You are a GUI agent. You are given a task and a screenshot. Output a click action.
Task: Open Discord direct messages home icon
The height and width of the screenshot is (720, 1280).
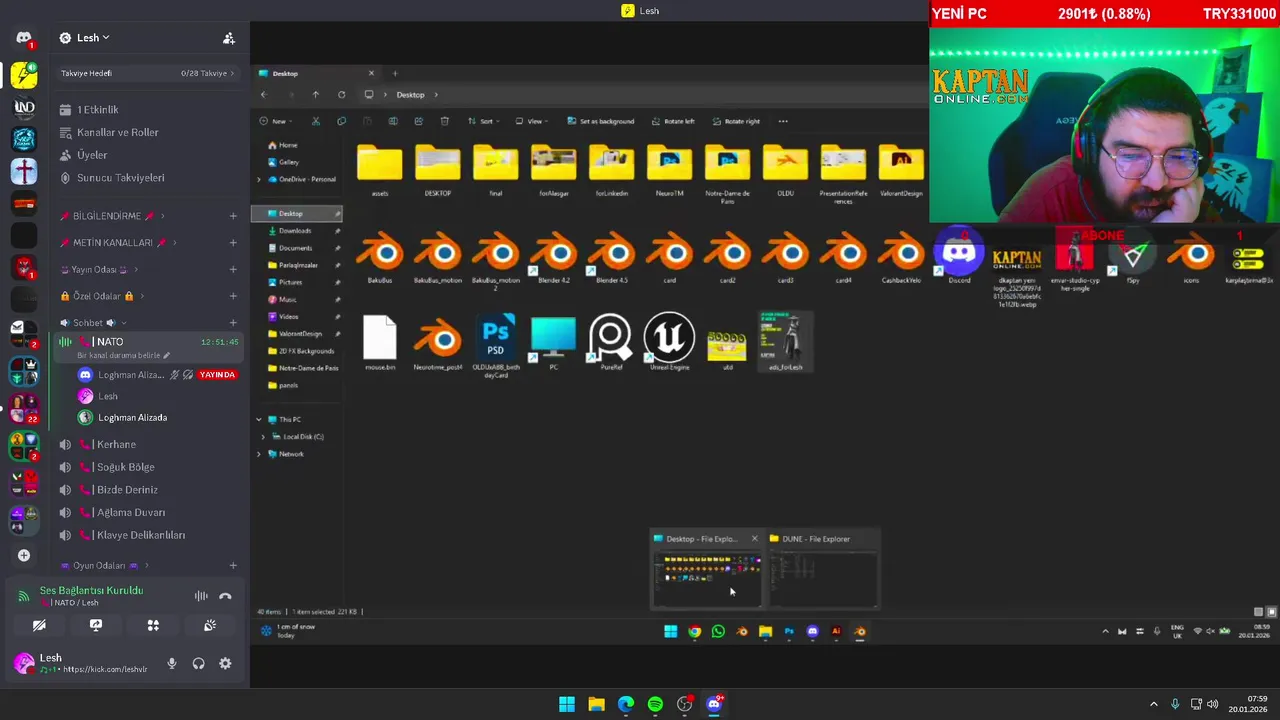point(24,39)
